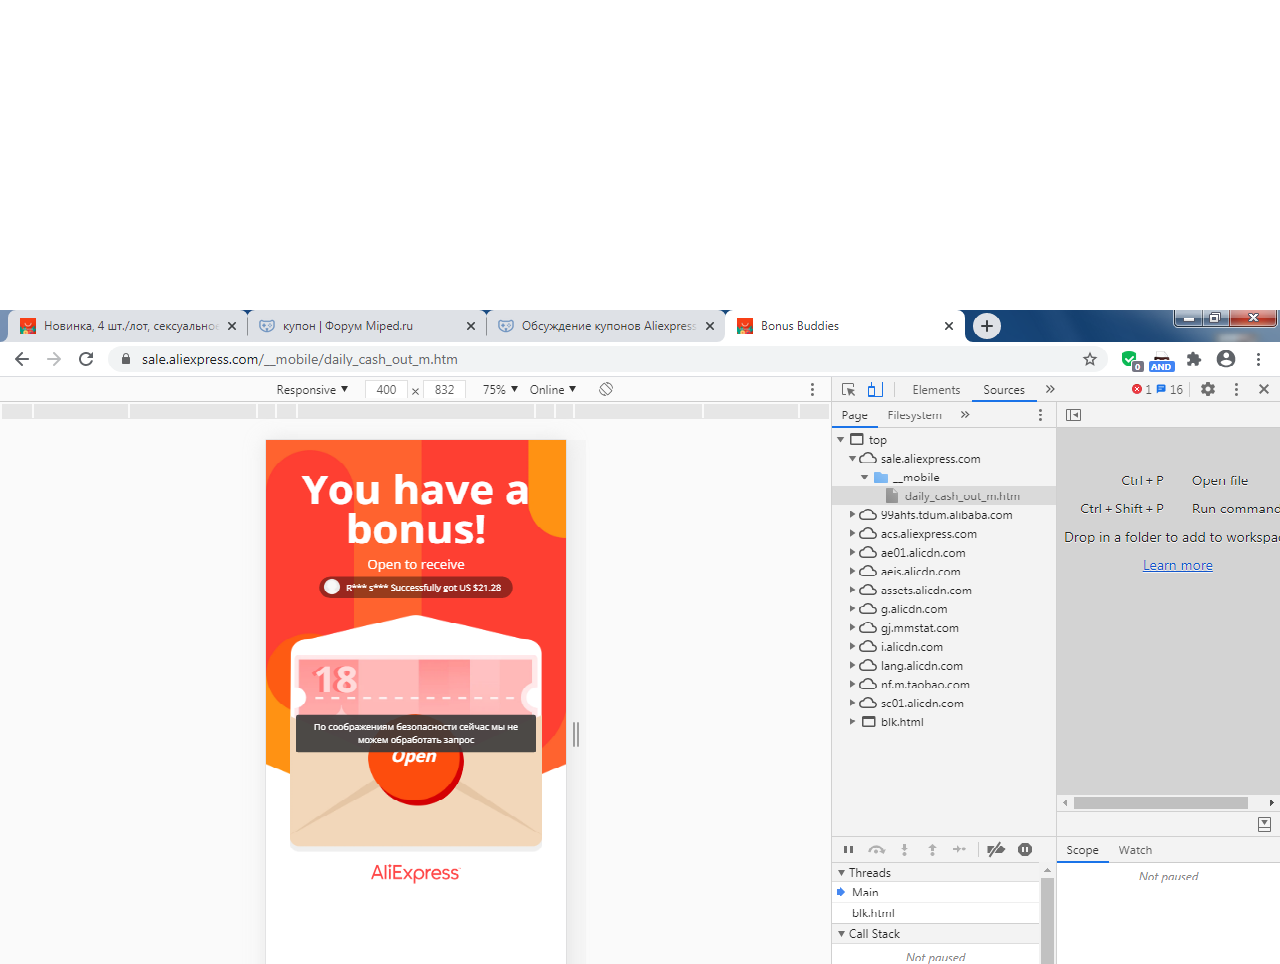Open the 75% zoom dropdown

point(500,389)
